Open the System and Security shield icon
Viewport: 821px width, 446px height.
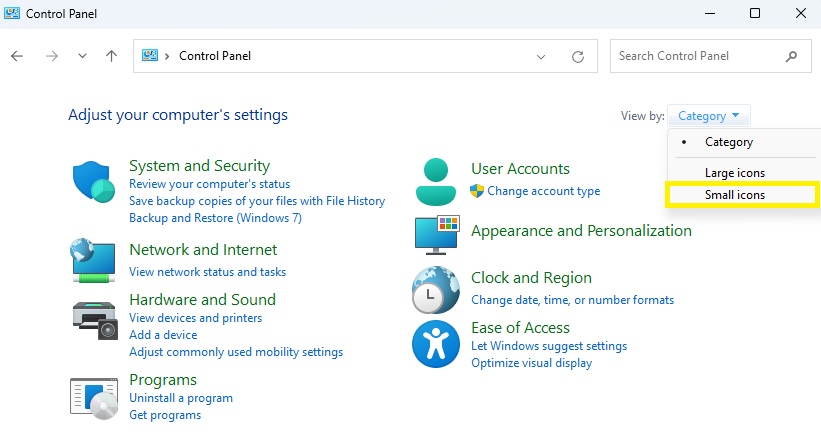pos(94,182)
